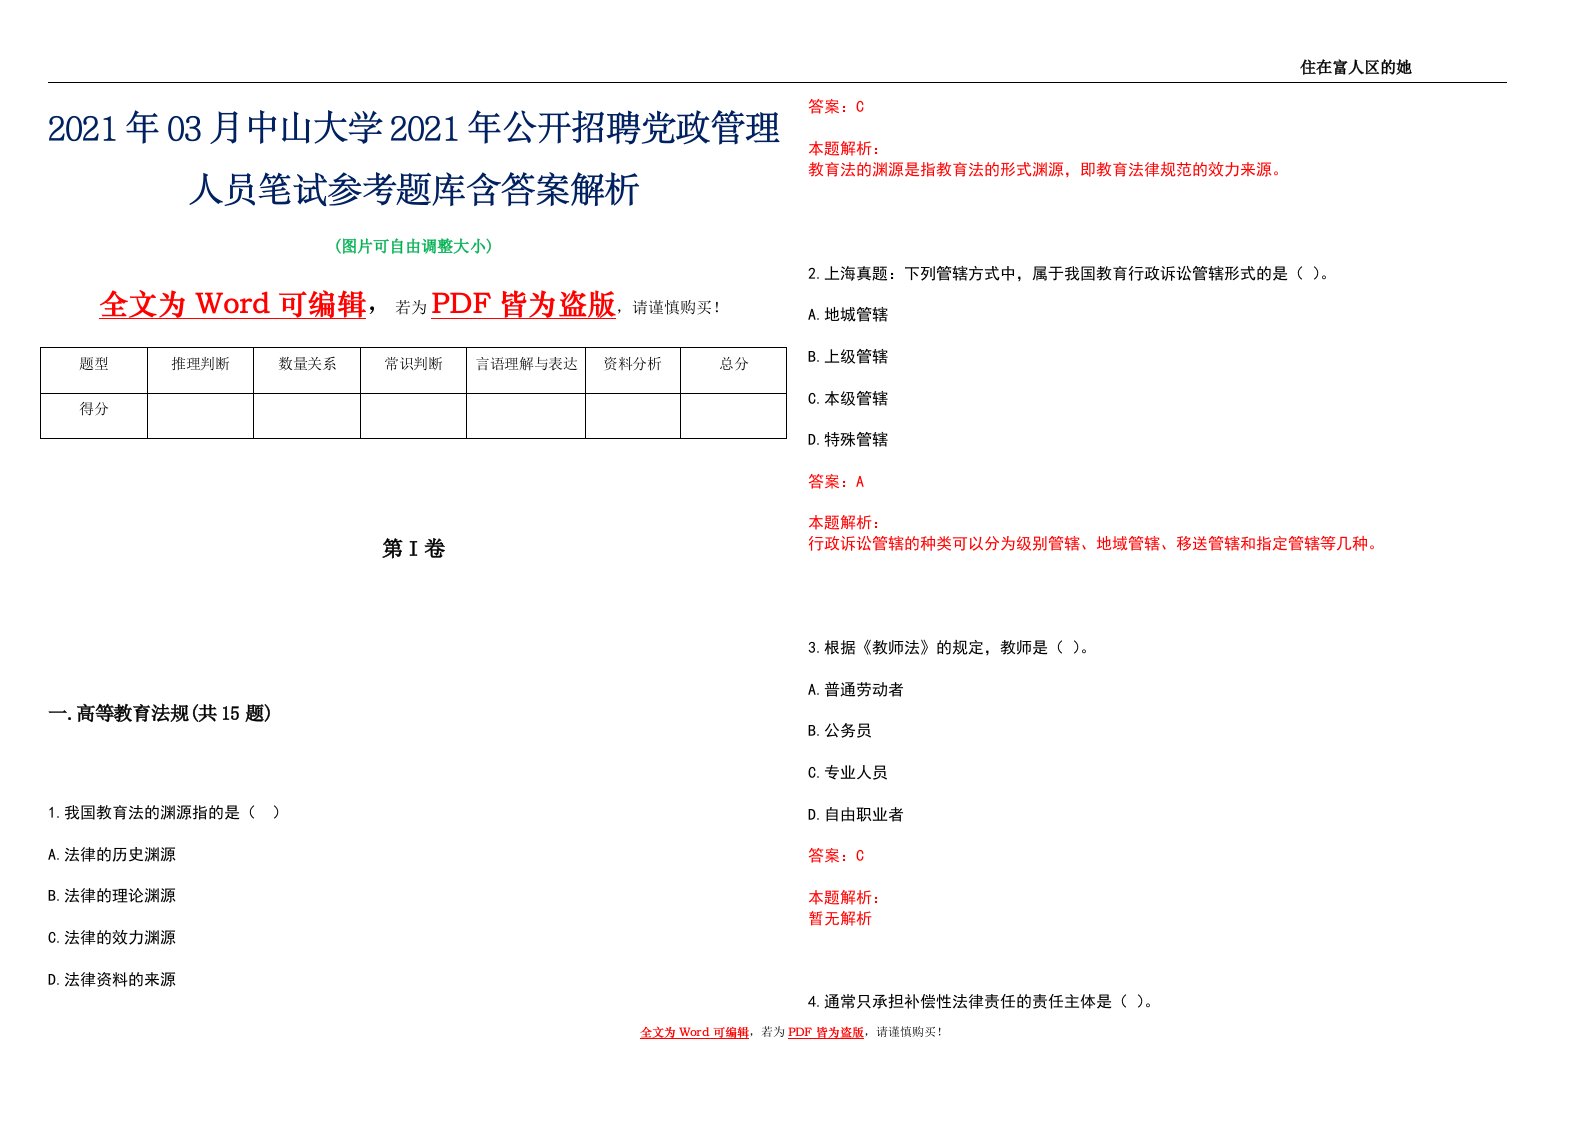The image size is (1587, 1122).
Task: Select the document title starting 2021年03月中山大学
Action: click(414, 158)
